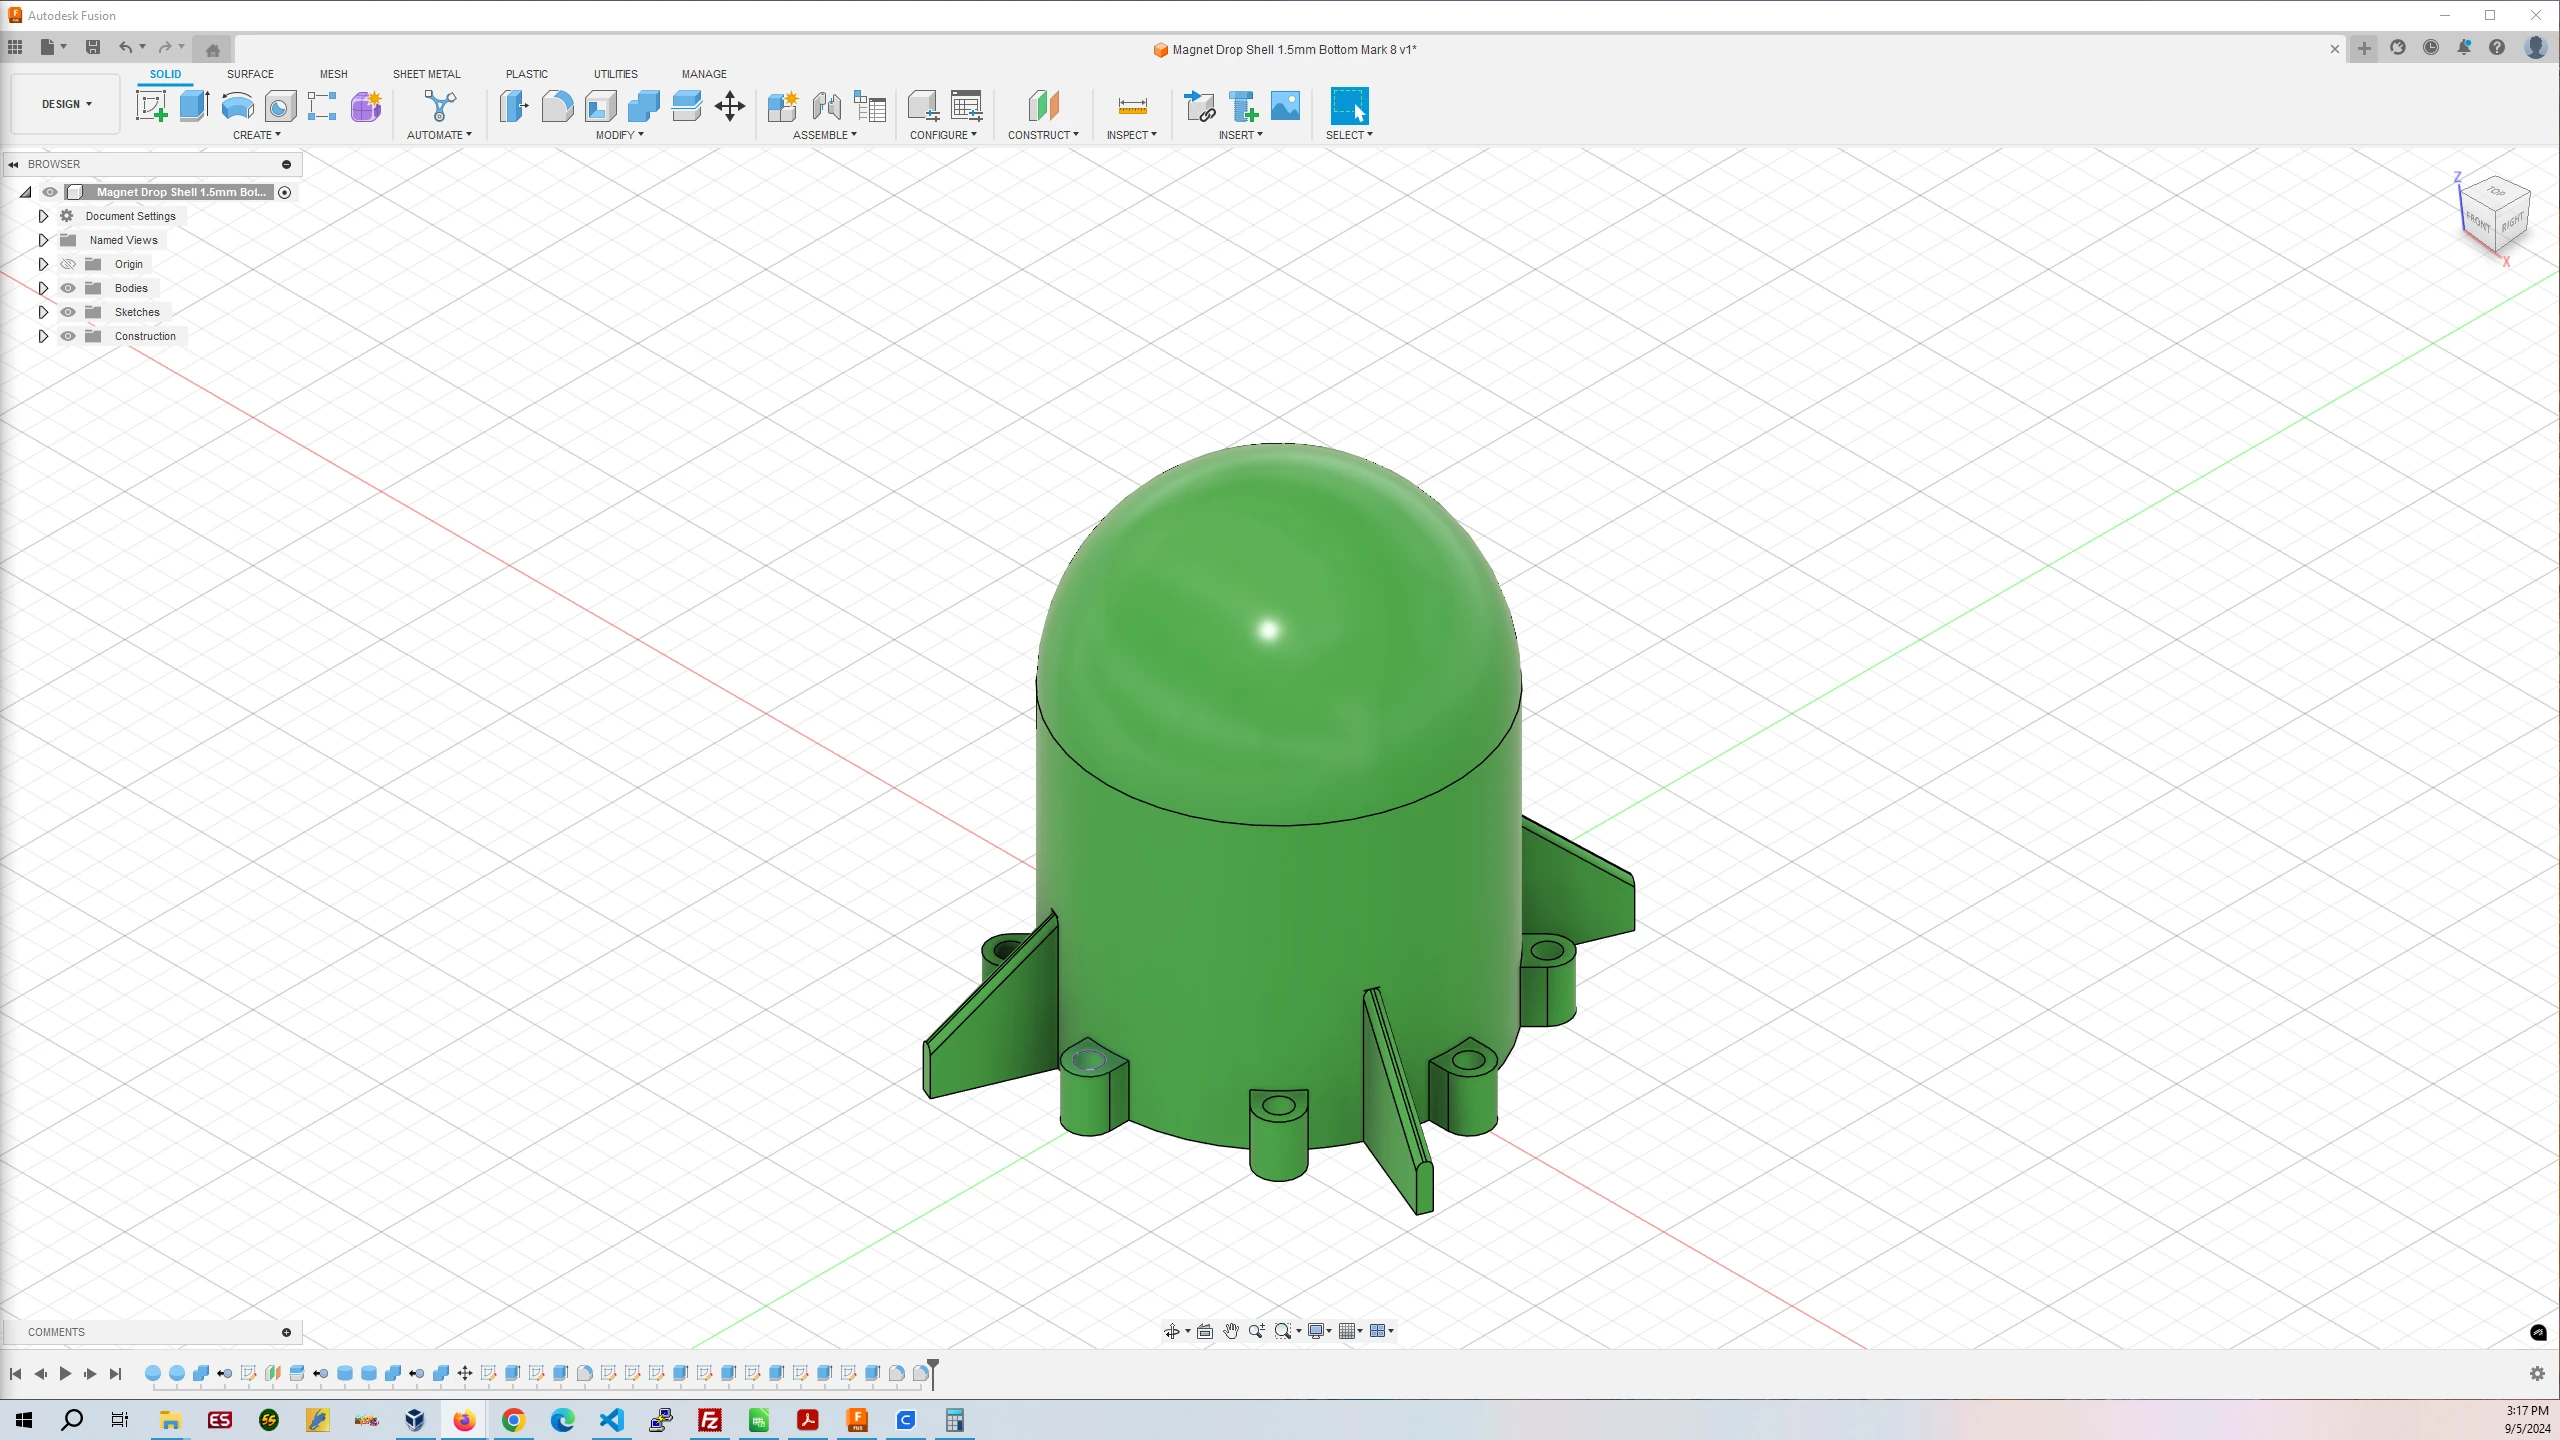Open the Change Parameters table icon
Viewport: 2560px width, 1440px height.
pos(967,106)
